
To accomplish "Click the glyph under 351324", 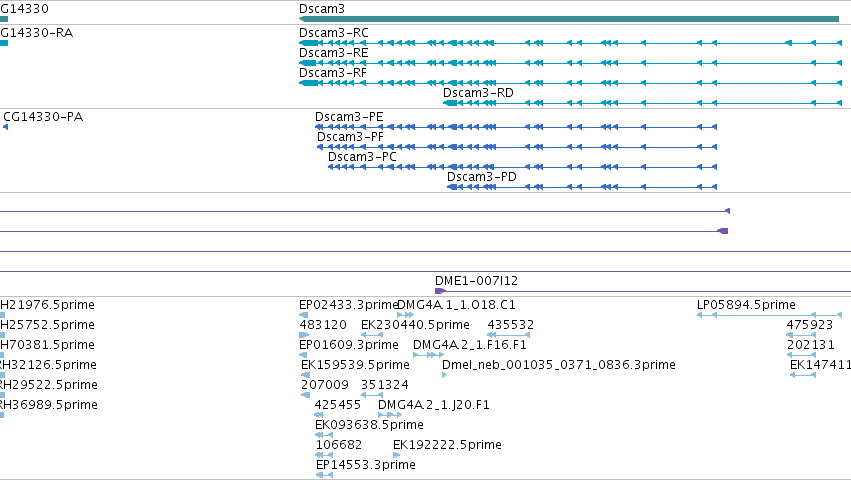I will click(372, 395).
